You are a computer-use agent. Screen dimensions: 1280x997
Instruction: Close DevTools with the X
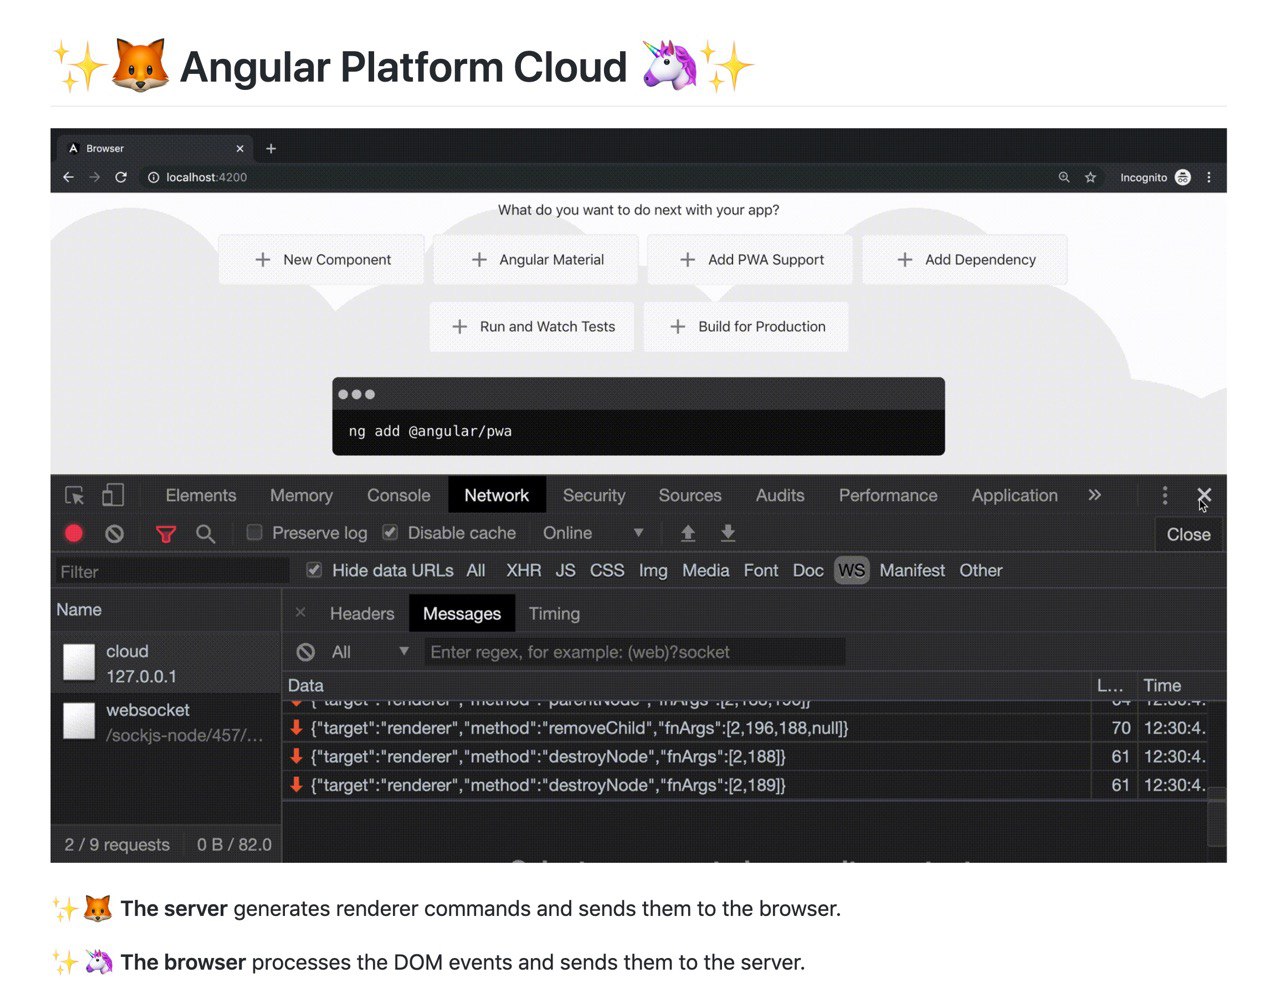(1204, 495)
